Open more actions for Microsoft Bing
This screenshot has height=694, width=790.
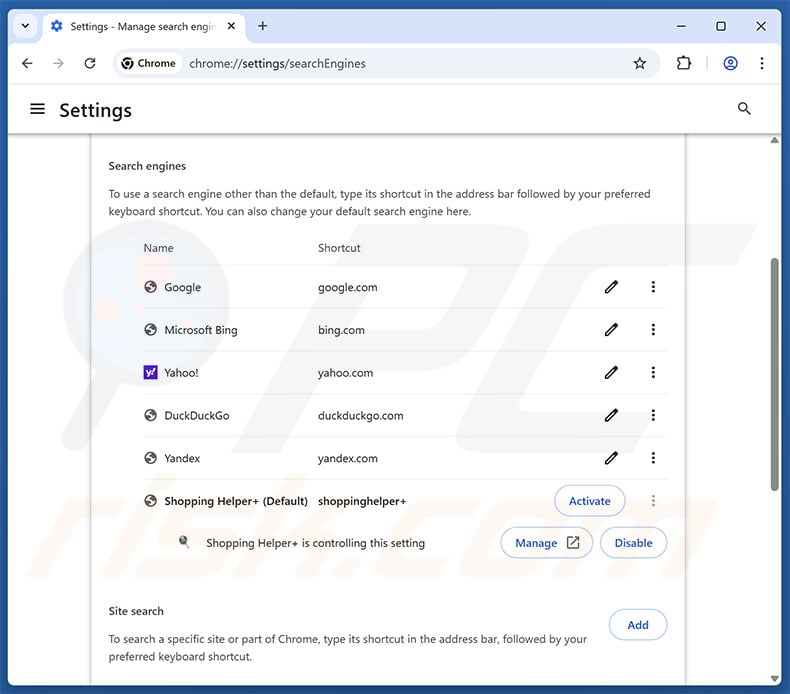point(653,330)
